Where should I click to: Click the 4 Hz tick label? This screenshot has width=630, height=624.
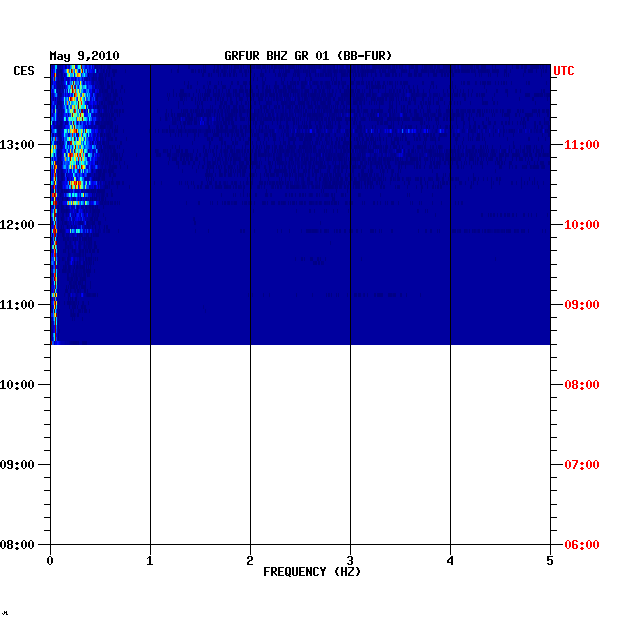pos(450,561)
